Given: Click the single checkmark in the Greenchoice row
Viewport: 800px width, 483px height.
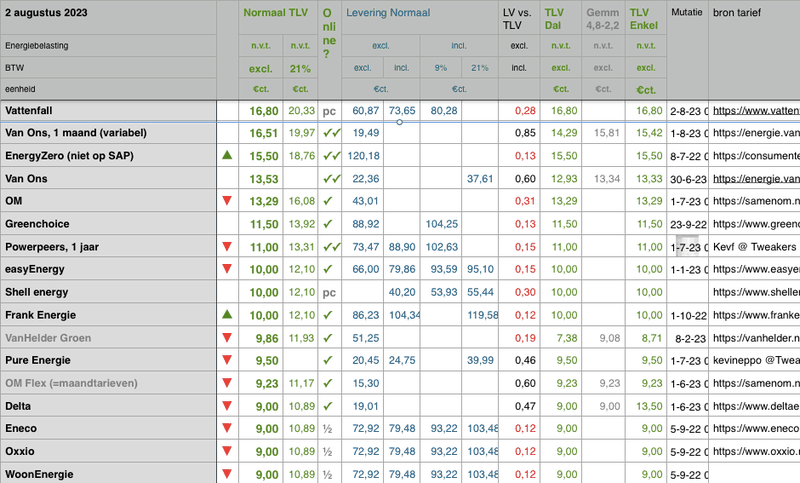Looking at the screenshot, I should 331,224.
